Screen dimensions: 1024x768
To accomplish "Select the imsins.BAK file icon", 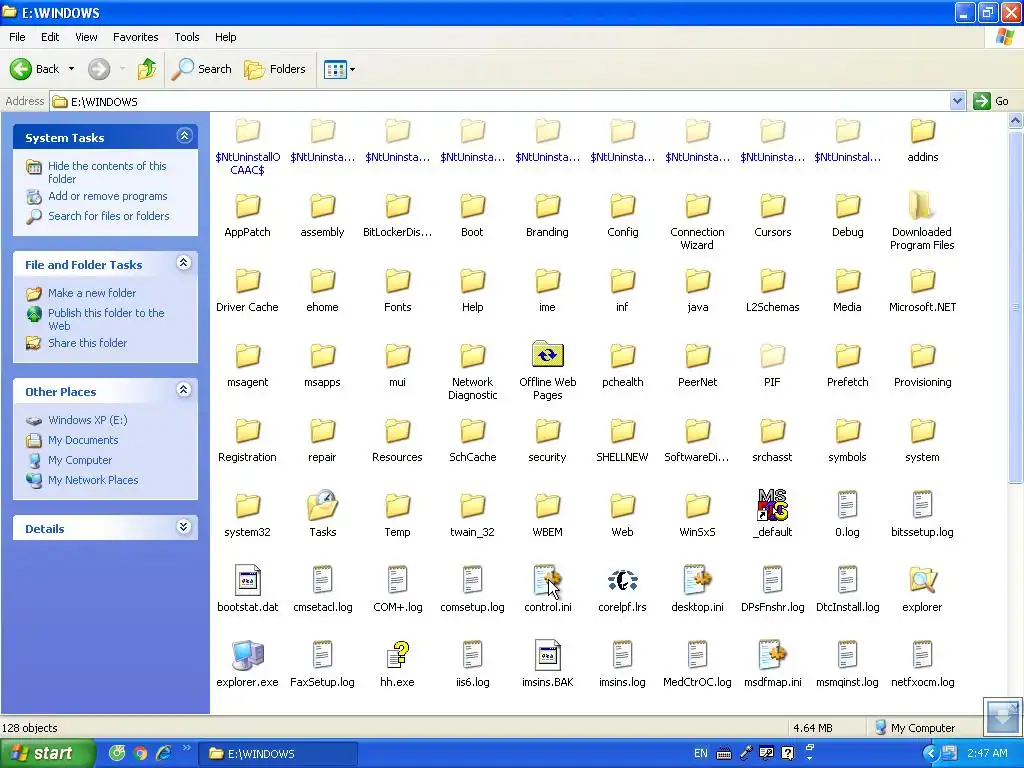I will click(547, 655).
